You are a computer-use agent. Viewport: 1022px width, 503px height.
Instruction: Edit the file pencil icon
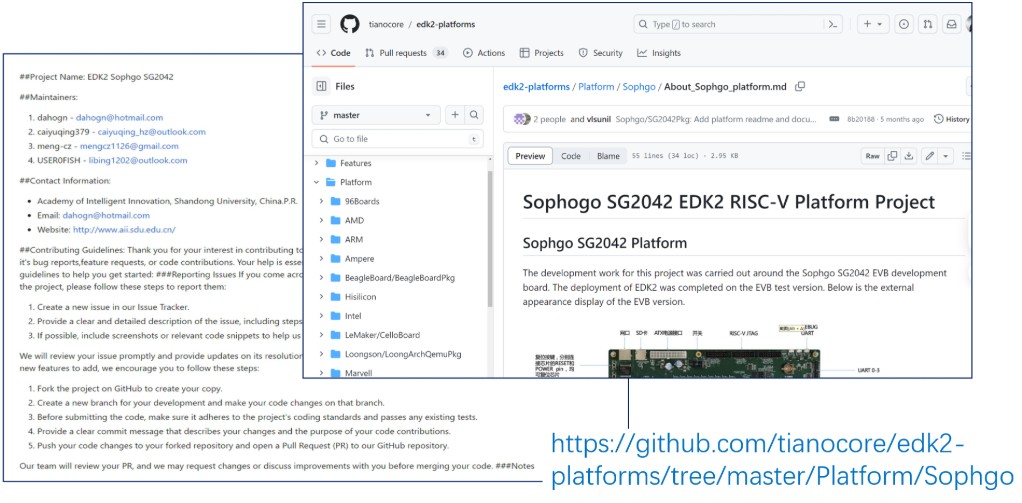pos(930,156)
